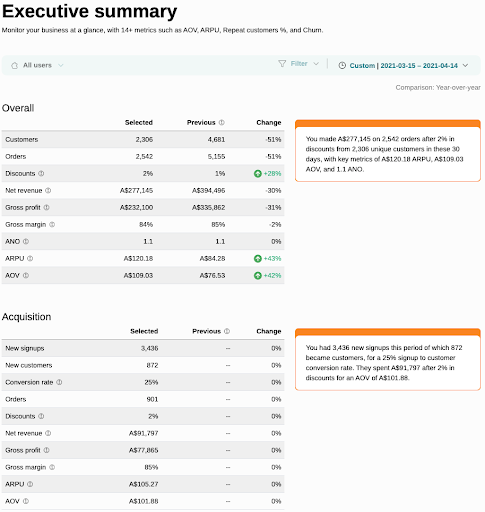Click info icon next to ANO

[x=26, y=241]
